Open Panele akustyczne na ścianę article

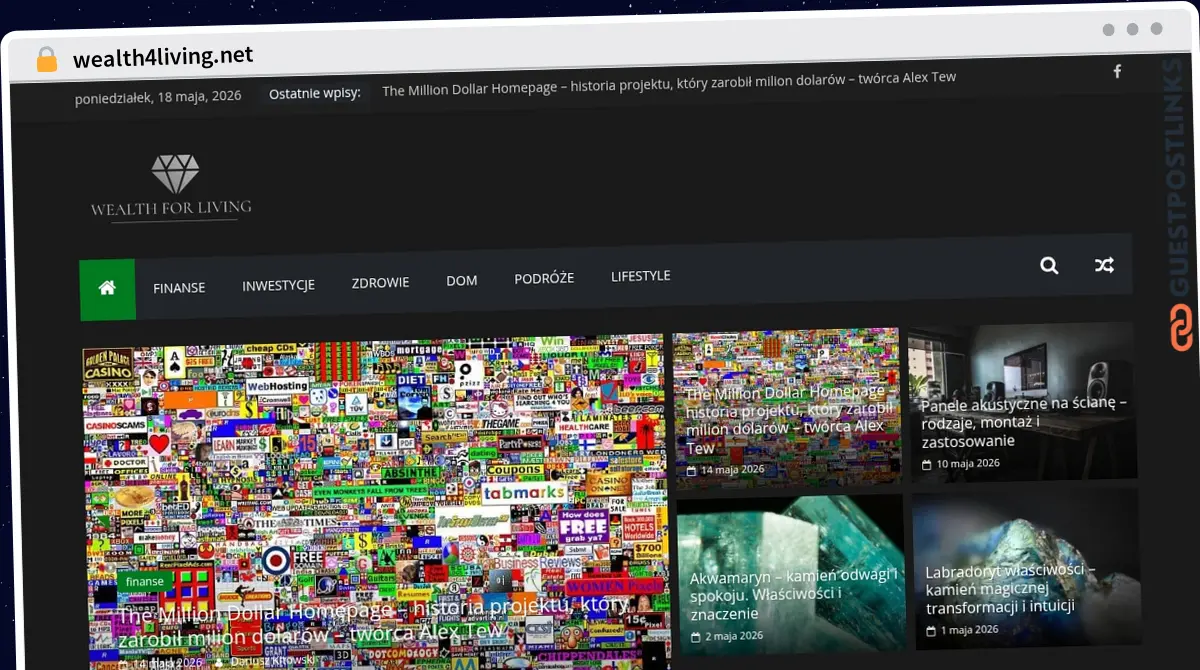(x=1024, y=422)
